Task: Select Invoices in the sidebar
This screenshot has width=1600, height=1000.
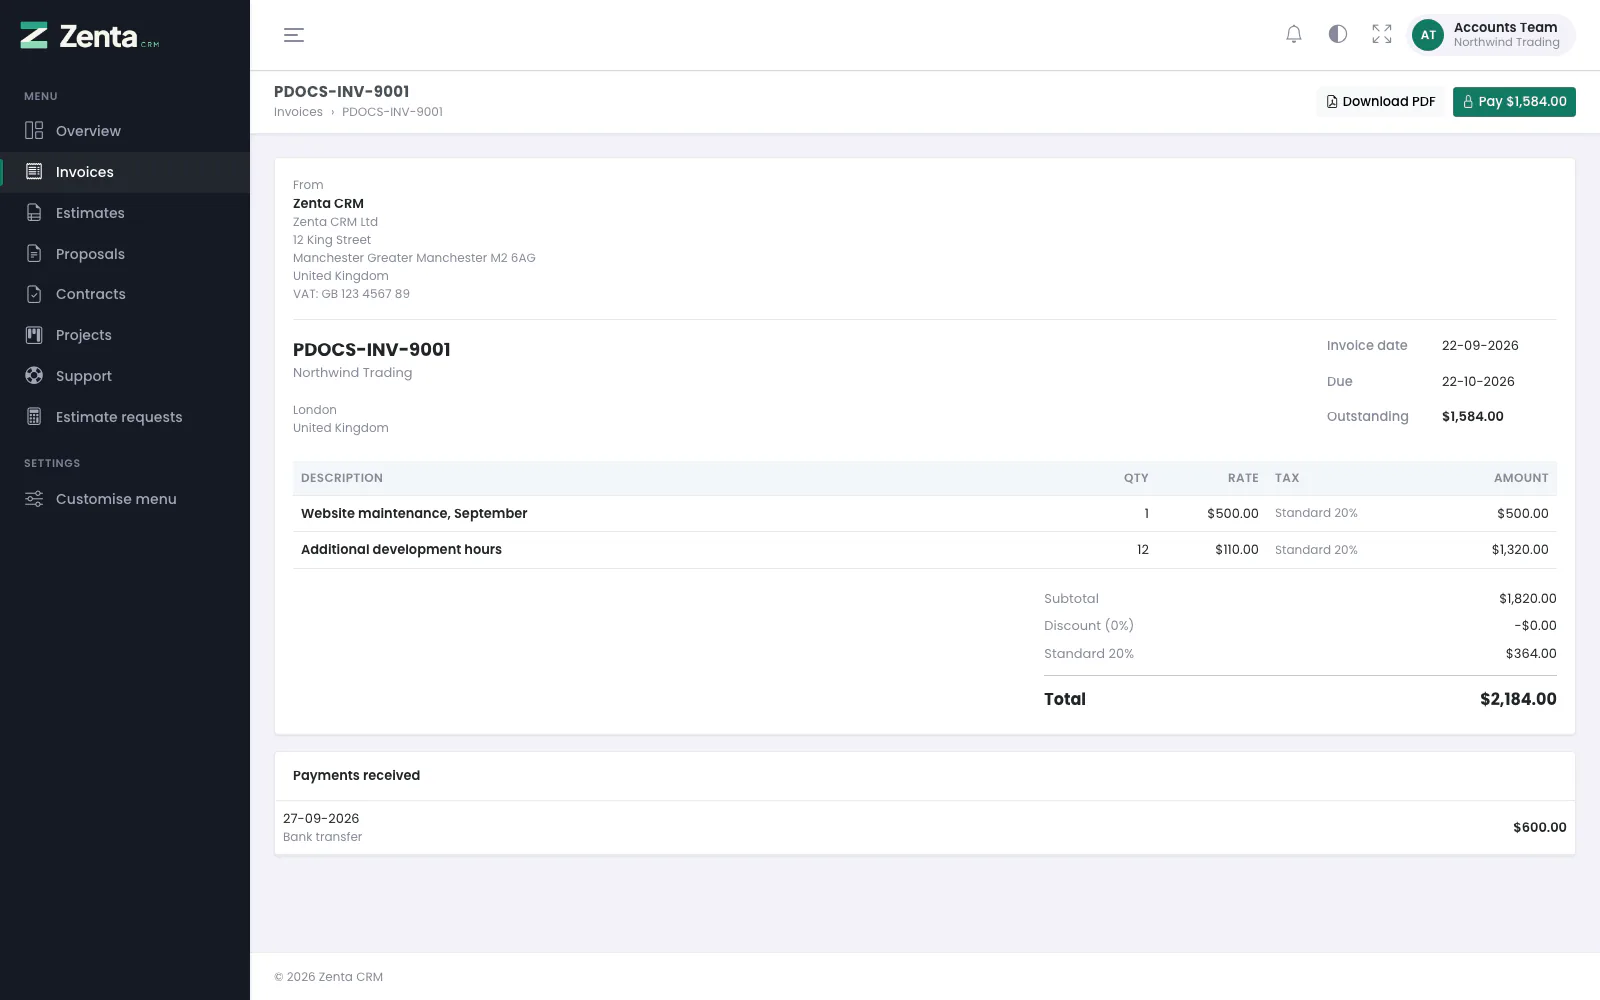Action: [125, 172]
